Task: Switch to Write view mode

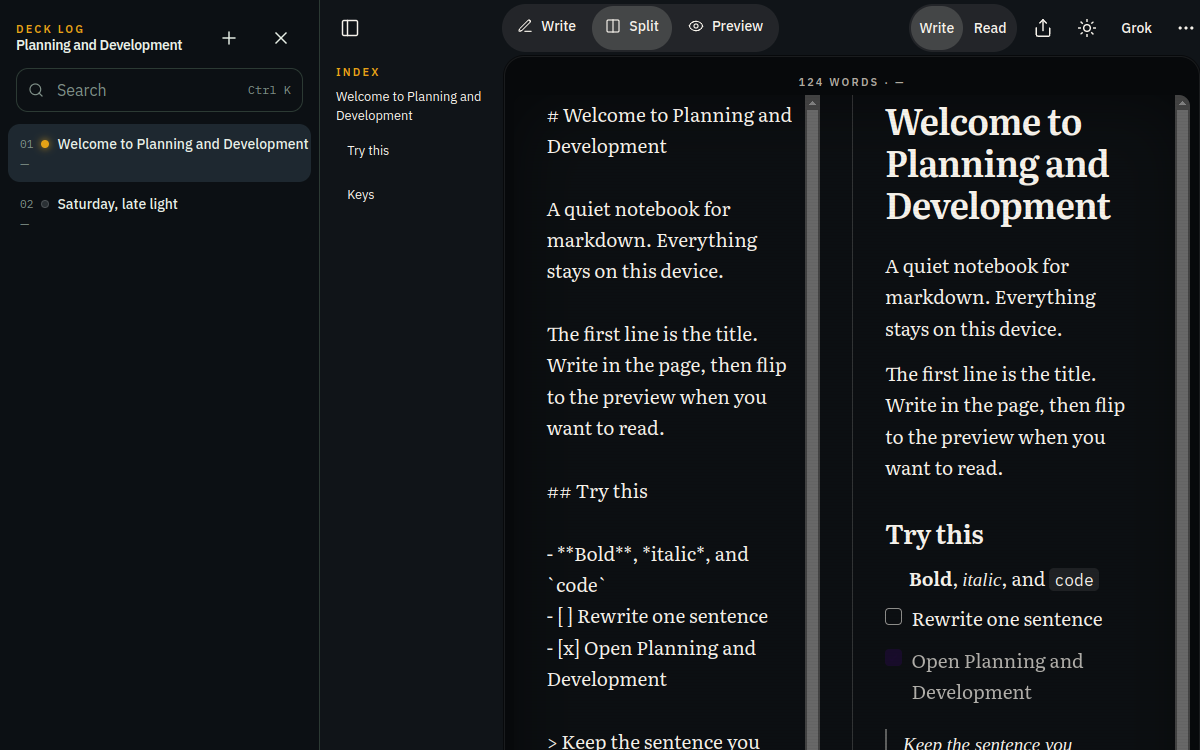Action: pyautogui.click(x=547, y=27)
